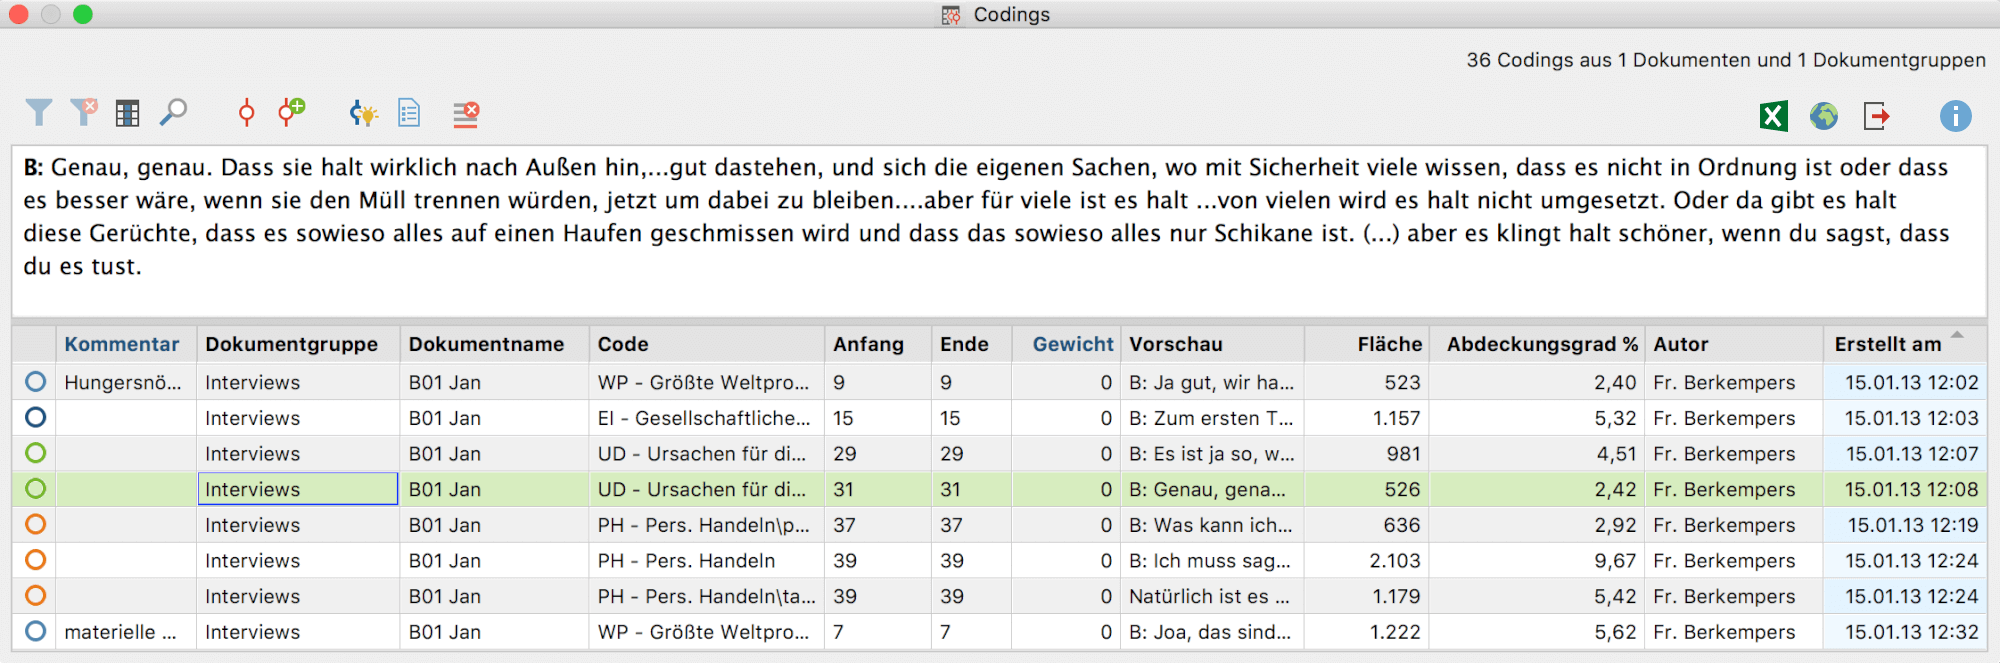This screenshot has width=2000, height=663.
Task: Click the lightbulb coding icon
Action: pos(363,113)
